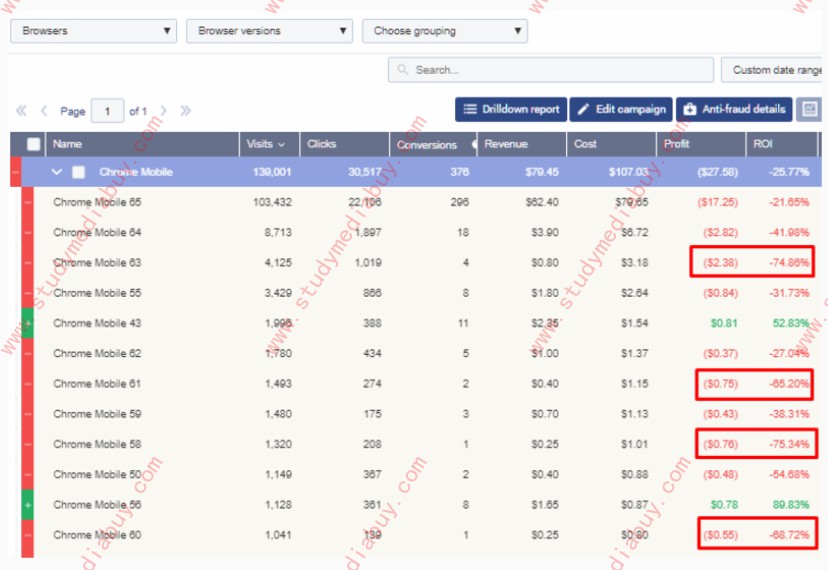Open the Choose grouping dropdown
Screen dimensions: 828x570
pyautogui.click(x=445, y=31)
